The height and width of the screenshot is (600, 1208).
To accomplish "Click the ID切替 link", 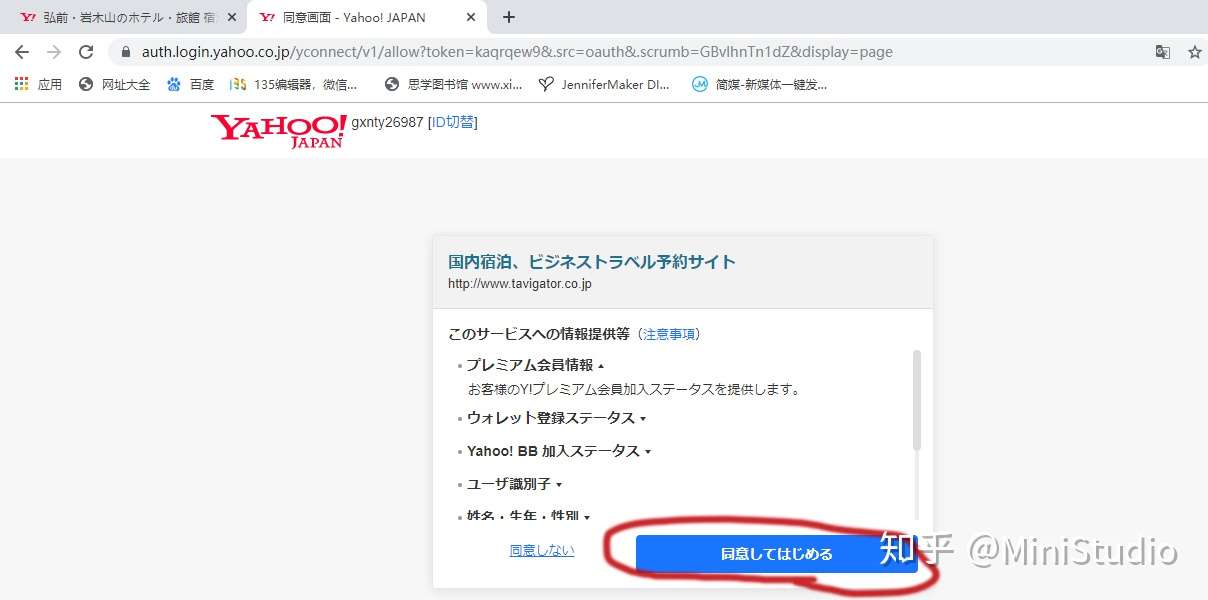I will click(x=452, y=122).
